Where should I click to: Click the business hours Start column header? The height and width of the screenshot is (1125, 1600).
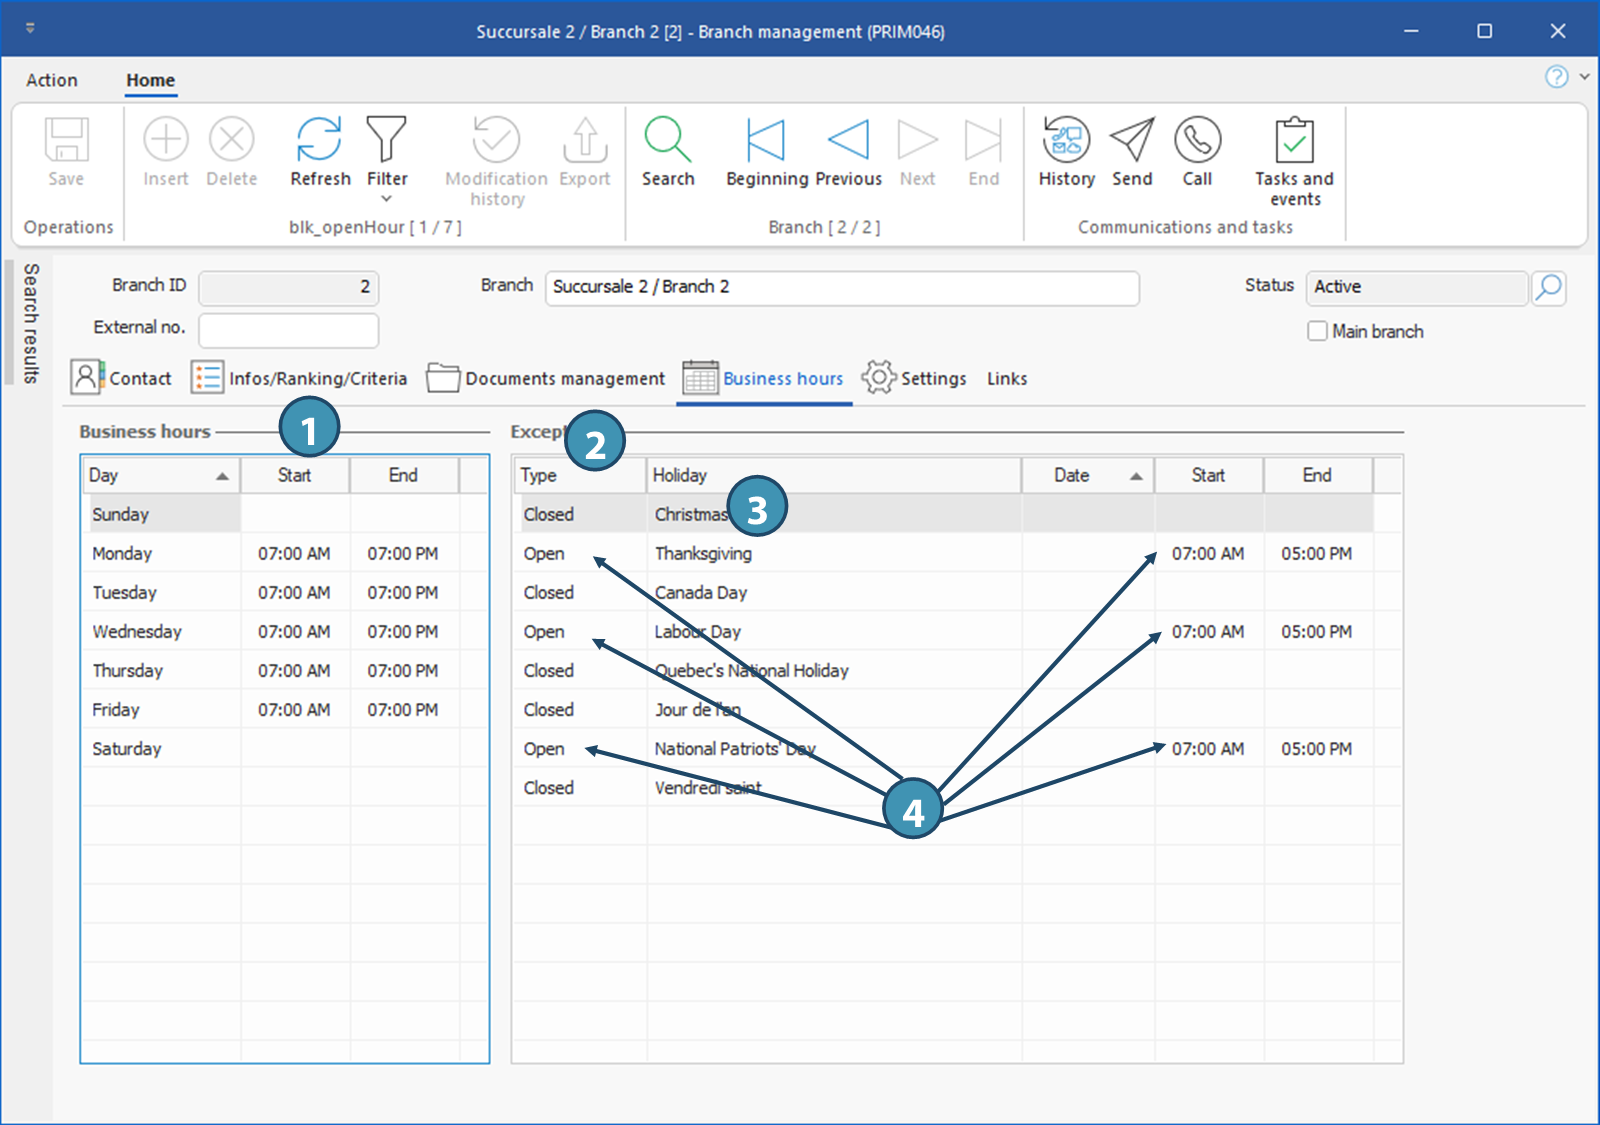[x=295, y=476]
